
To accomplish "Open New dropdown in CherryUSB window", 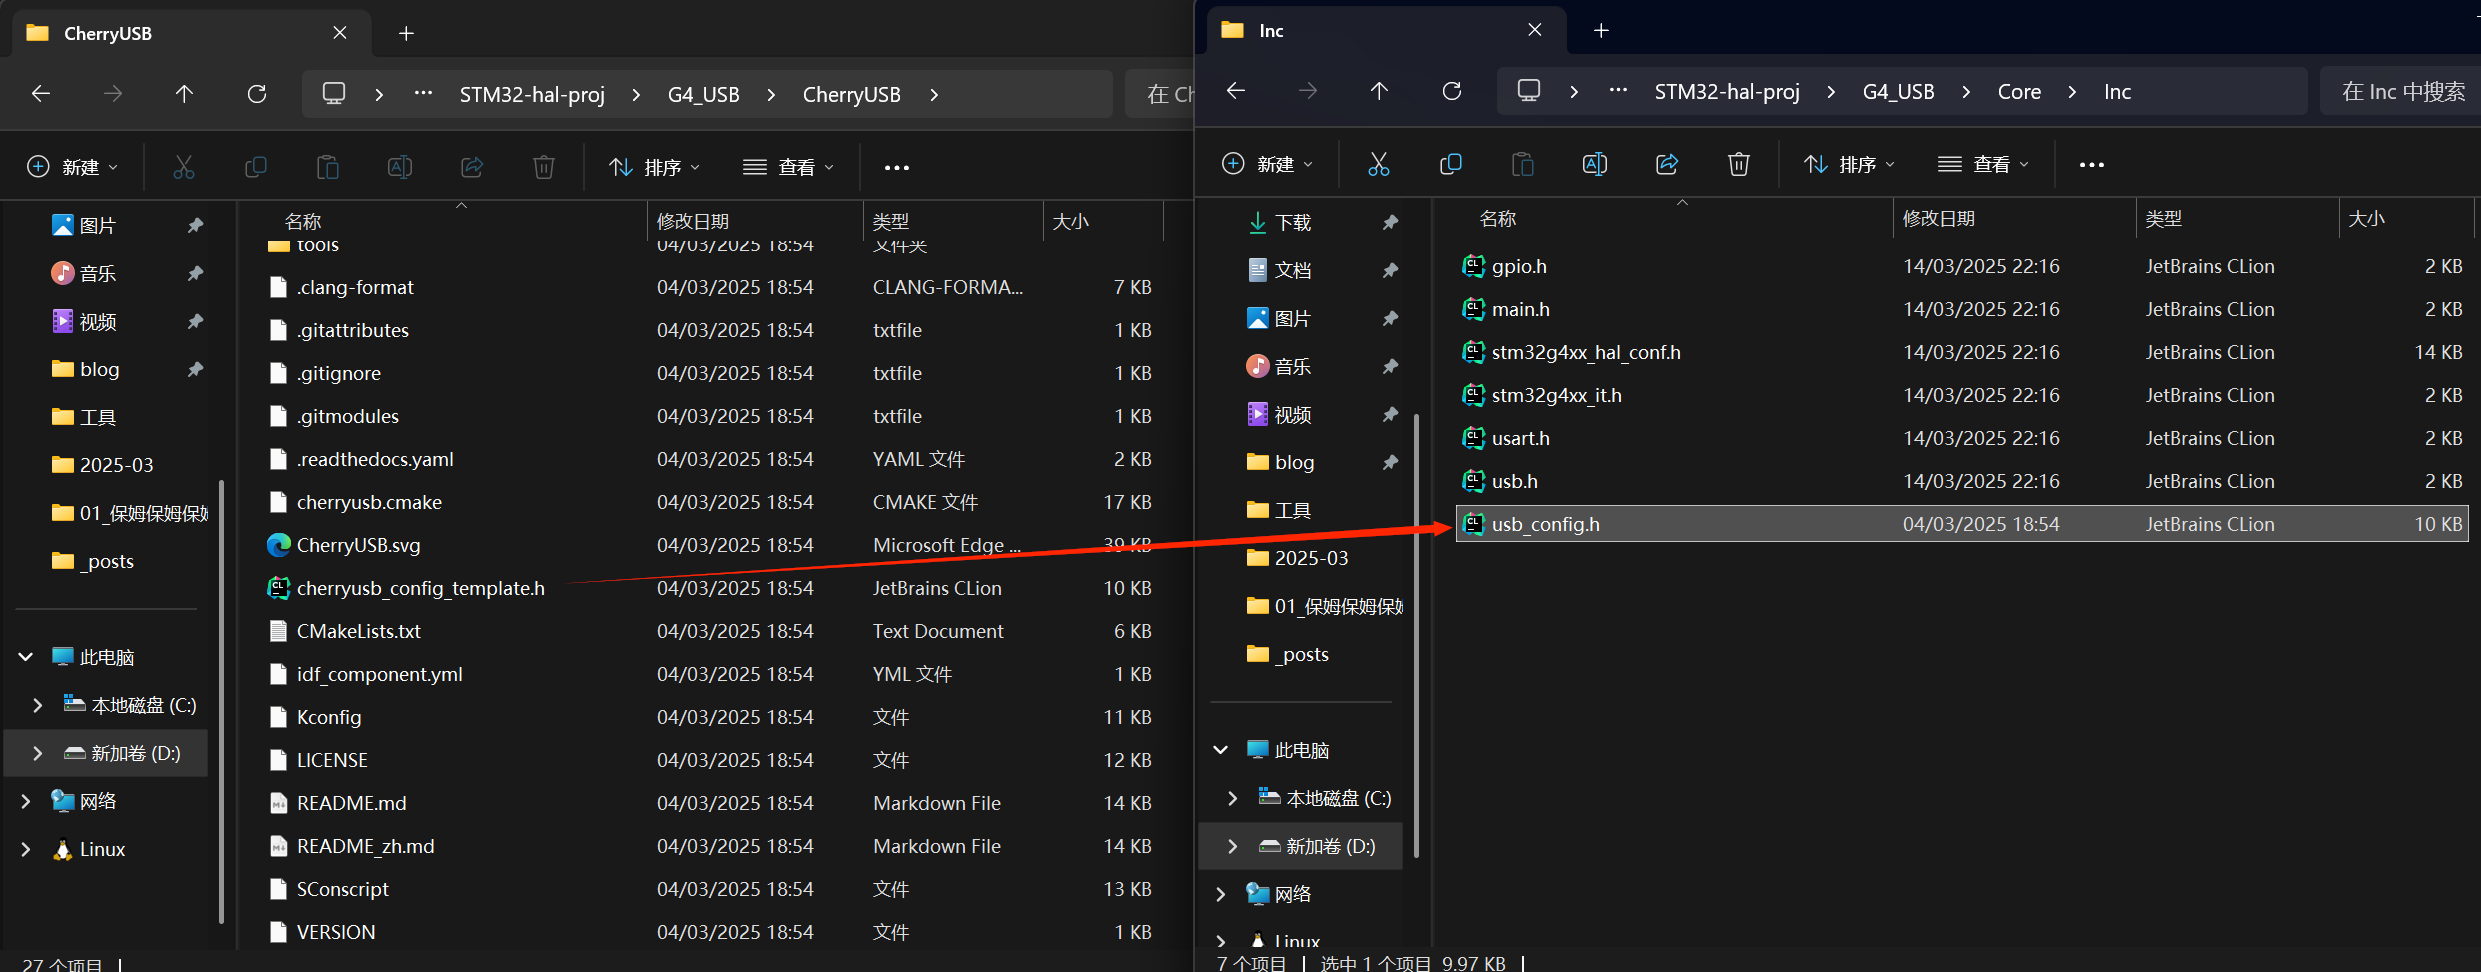I will (72, 167).
